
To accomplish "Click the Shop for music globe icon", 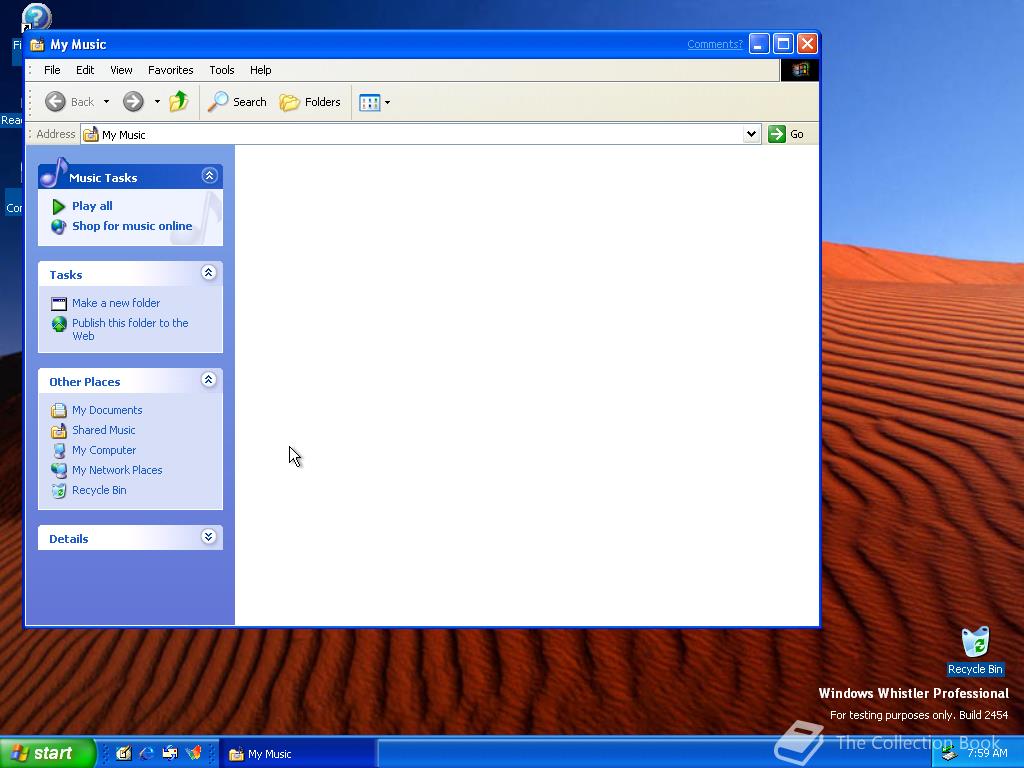I will pos(59,227).
